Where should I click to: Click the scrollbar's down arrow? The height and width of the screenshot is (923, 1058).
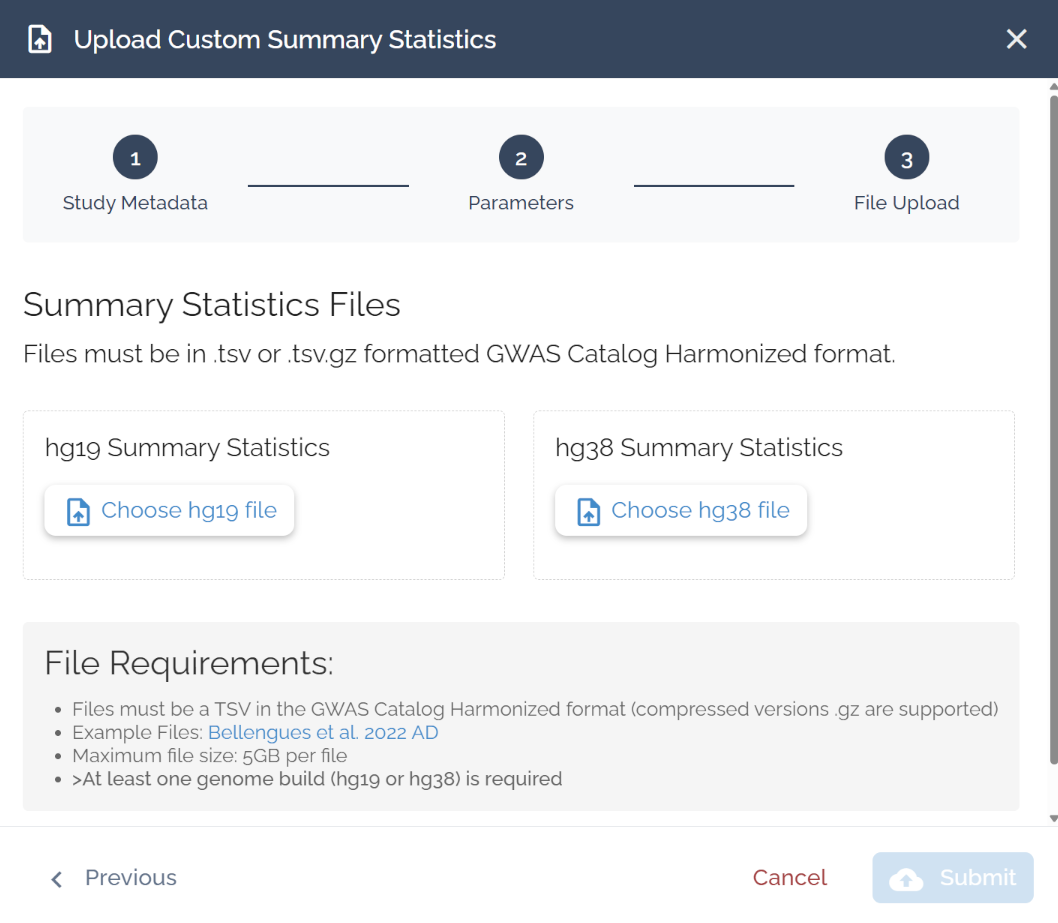[1052, 819]
